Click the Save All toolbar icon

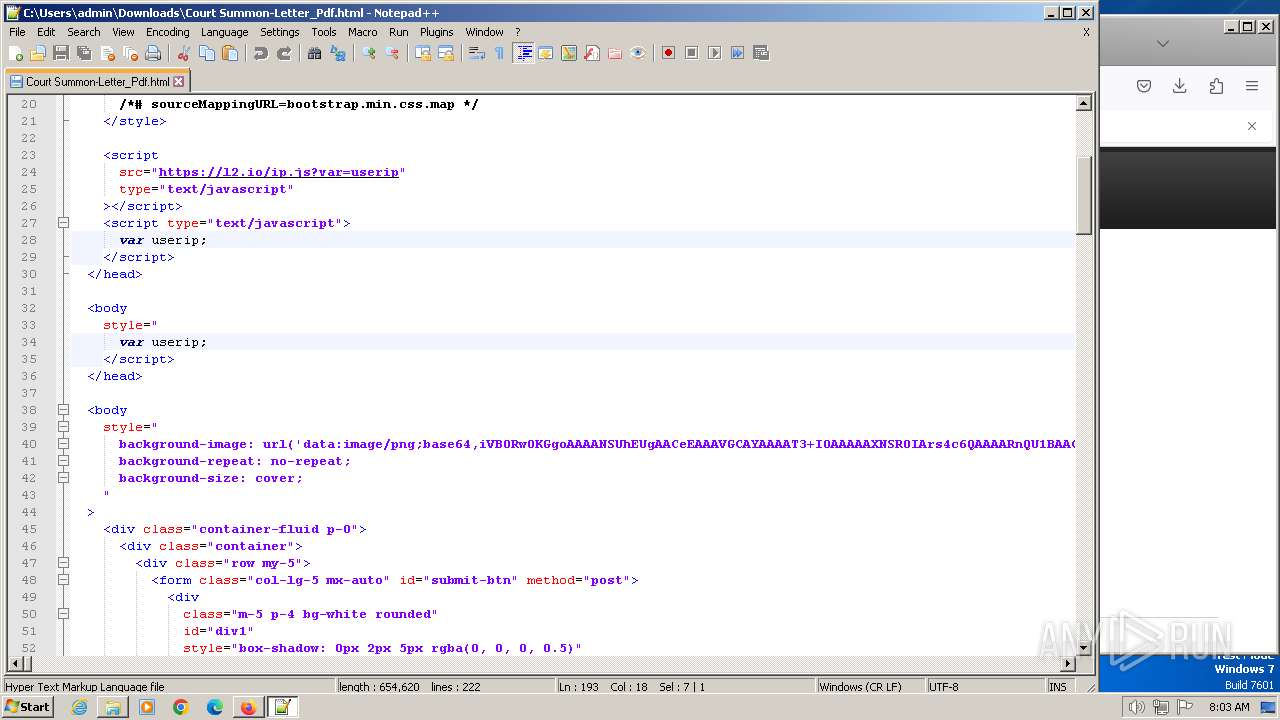84,53
